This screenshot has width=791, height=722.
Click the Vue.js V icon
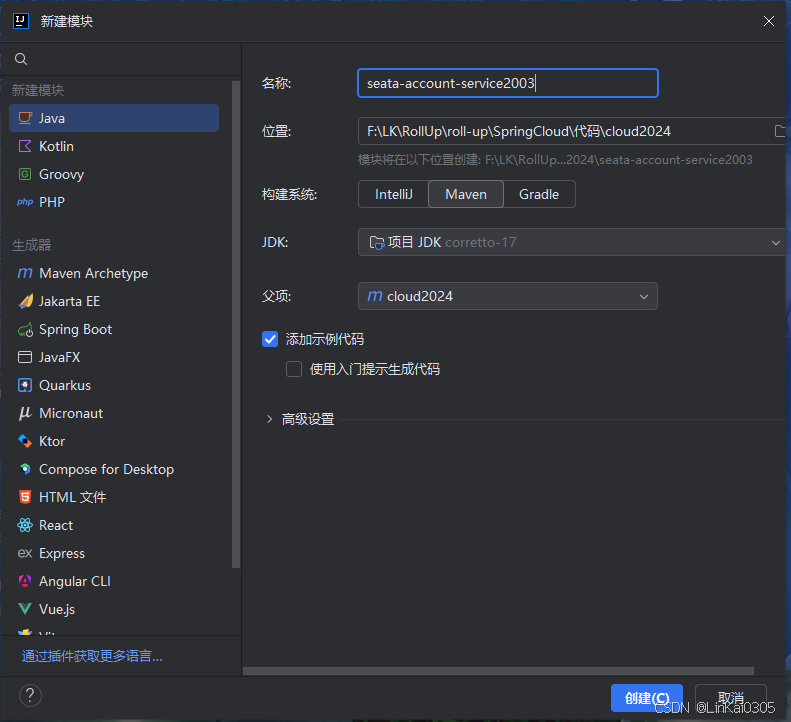click(25, 609)
